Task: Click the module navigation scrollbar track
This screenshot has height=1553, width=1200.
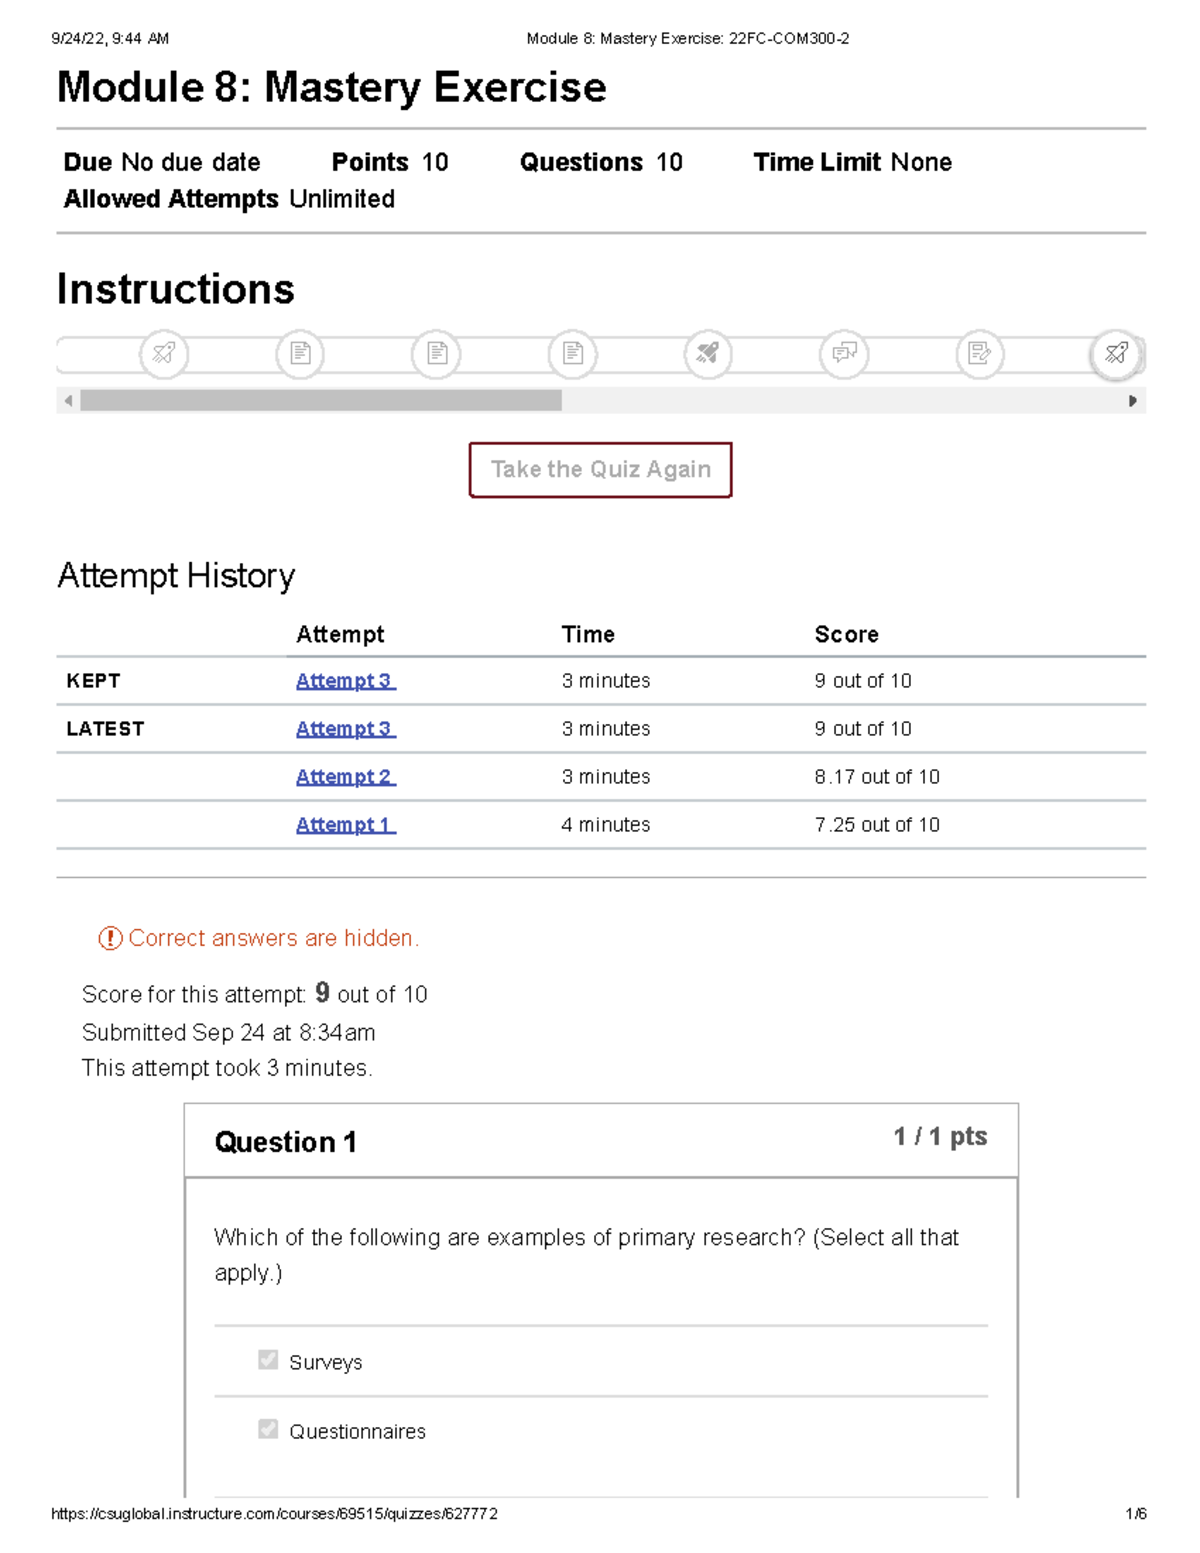Action: [x=320, y=400]
